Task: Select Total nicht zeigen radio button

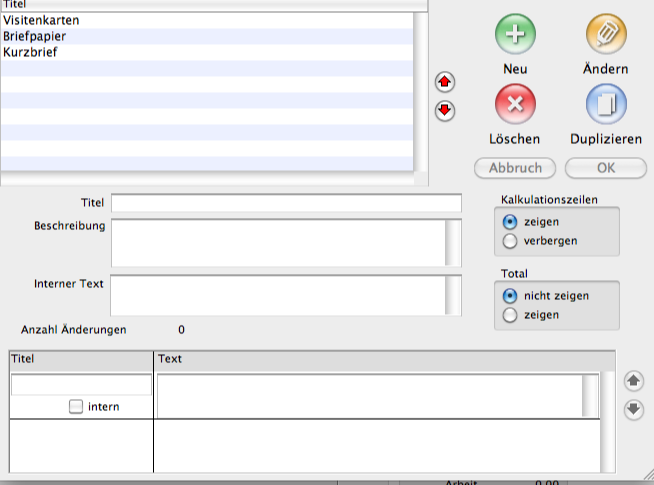Action: (510, 296)
